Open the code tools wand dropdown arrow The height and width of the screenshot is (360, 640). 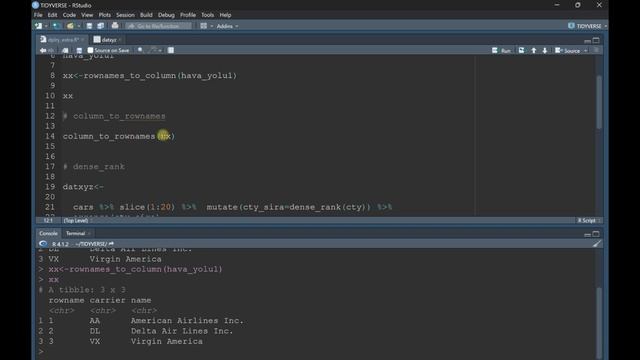160,51
